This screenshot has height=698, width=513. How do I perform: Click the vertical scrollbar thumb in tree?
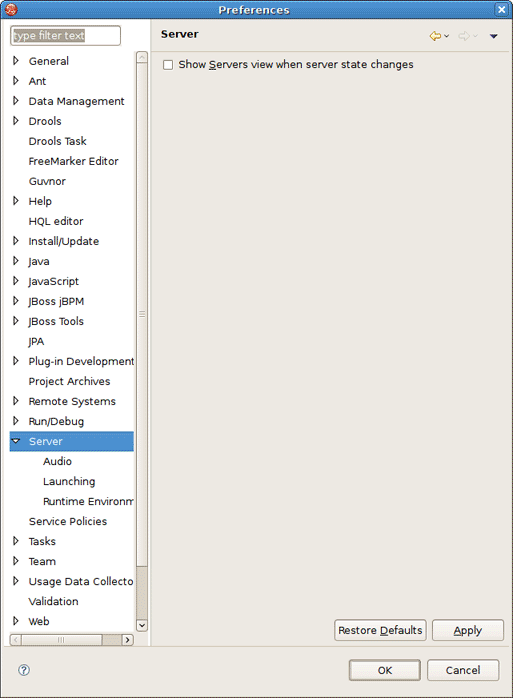pyautogui.click(x=142, y=314)
